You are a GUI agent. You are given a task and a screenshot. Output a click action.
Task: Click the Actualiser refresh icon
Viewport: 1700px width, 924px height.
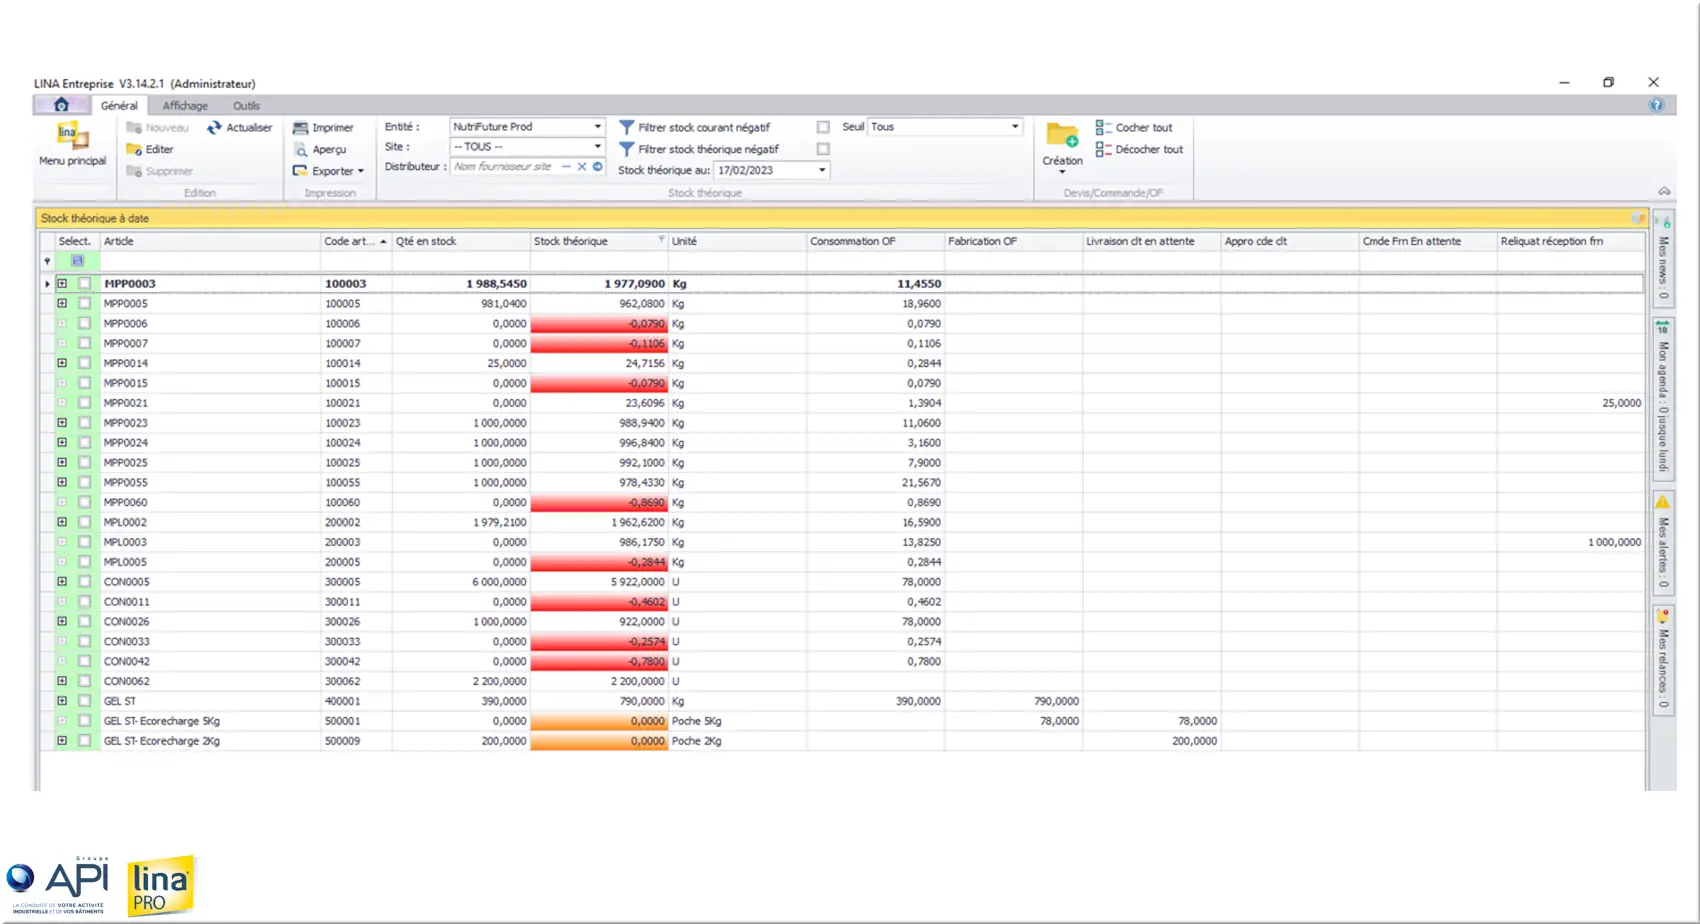click(x=214, y=128)
